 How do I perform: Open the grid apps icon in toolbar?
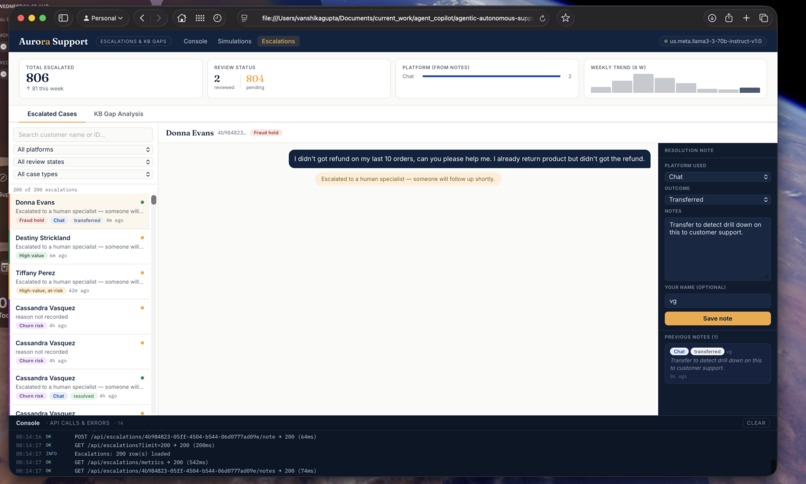[200, 18]
